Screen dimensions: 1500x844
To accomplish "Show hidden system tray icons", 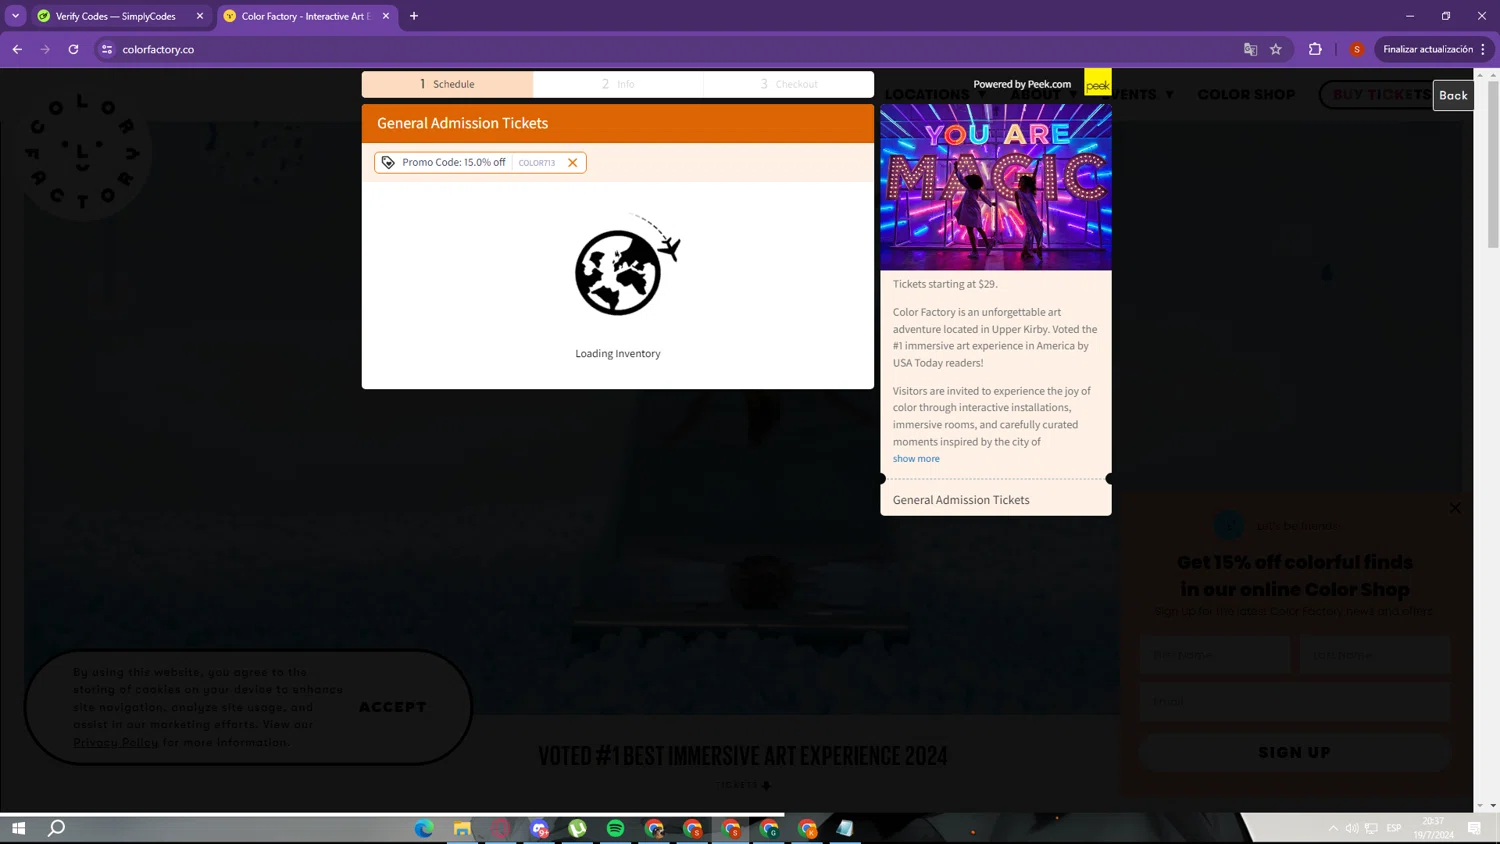I will pos(1333,828).
